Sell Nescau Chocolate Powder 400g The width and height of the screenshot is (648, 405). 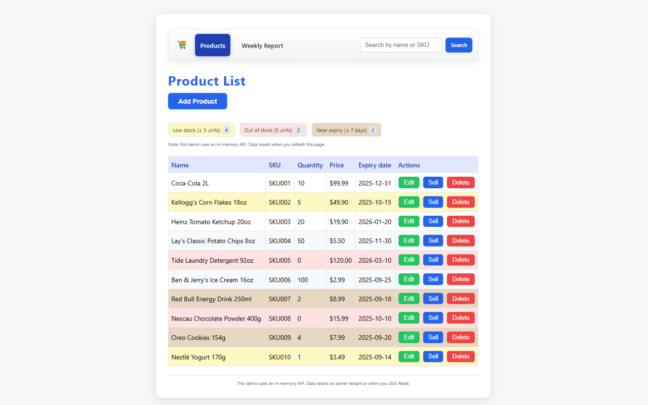[432, 318]
